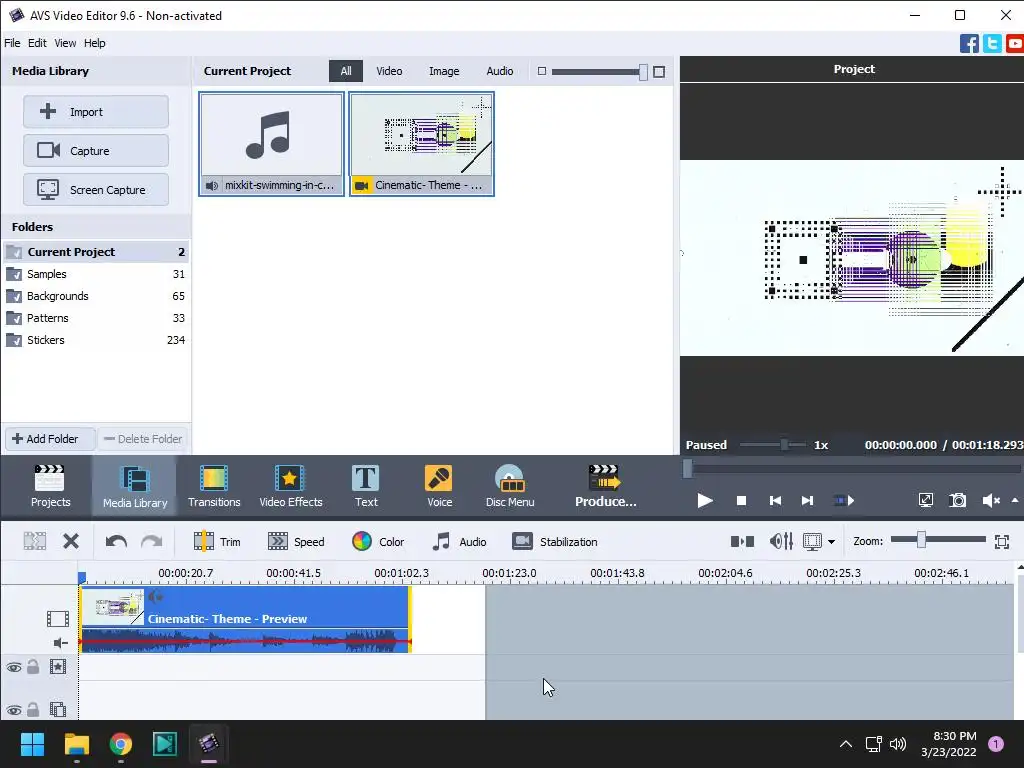Open the Edit menu
The image size is (1024, 768).
click(37, 43)
